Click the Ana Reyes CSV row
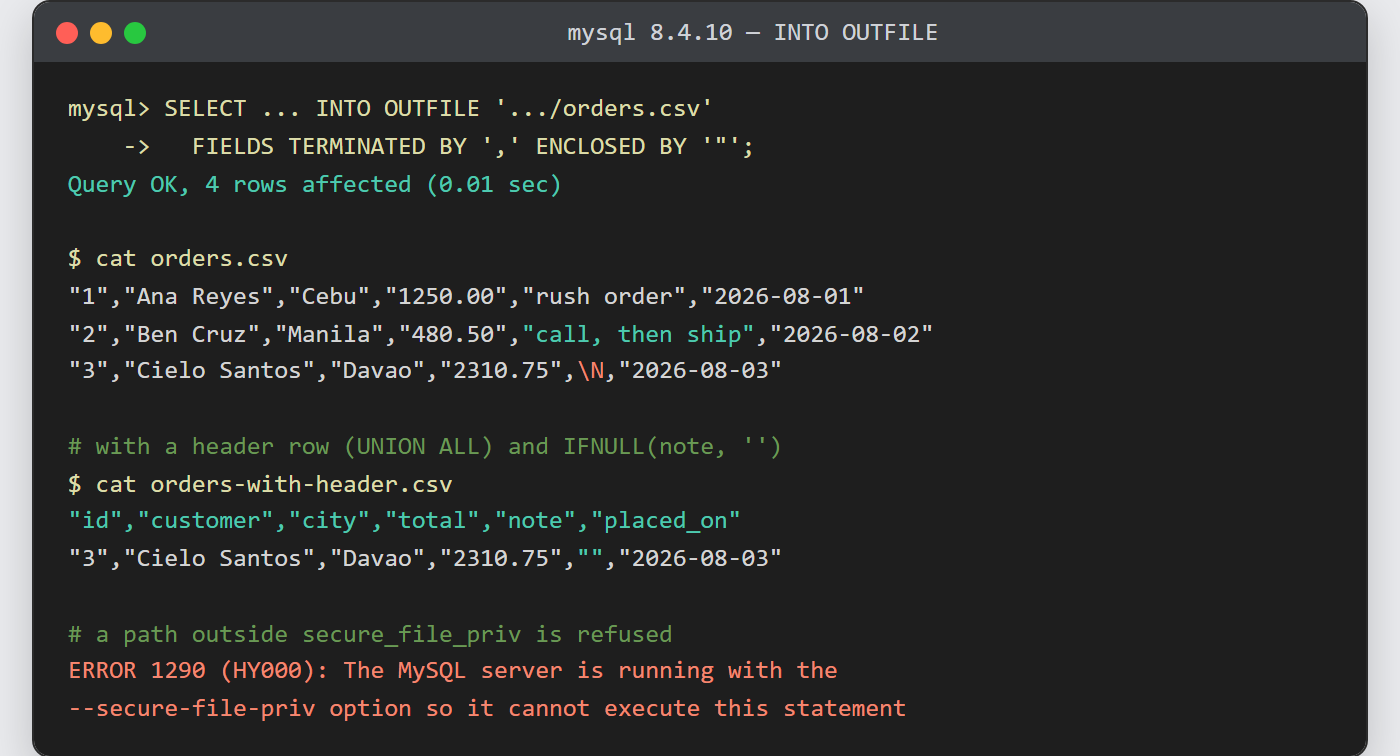The width and height of the screenshot is (1400, 756). click(x=466, y=296)
